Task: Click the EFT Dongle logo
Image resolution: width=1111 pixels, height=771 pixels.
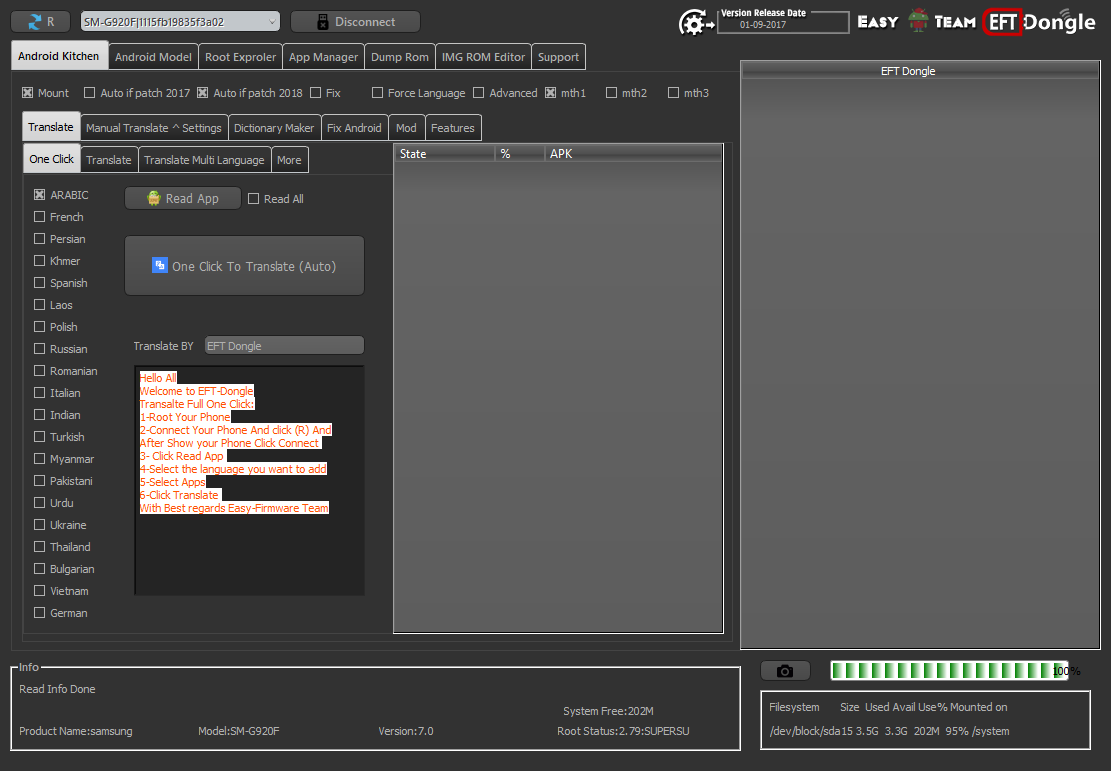Action: point(1040,22)
